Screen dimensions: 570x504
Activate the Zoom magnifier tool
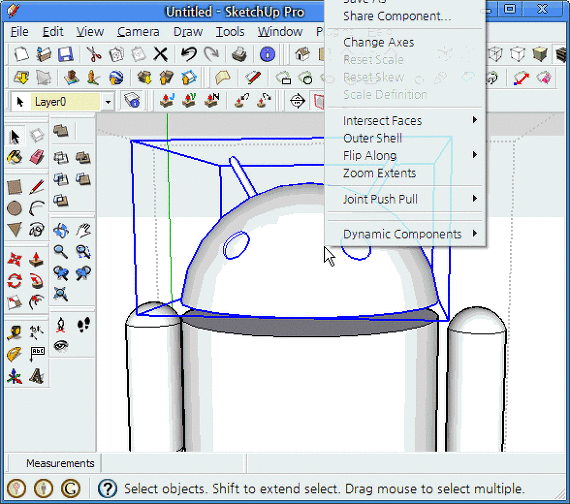click(x=61, y=252)
